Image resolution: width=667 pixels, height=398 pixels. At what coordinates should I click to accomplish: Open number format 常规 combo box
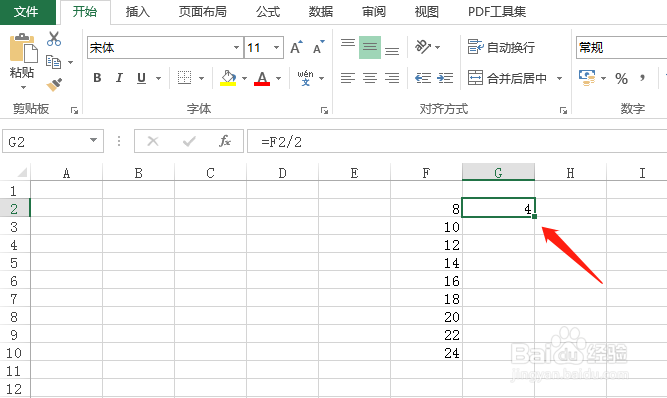pos(621,47)
